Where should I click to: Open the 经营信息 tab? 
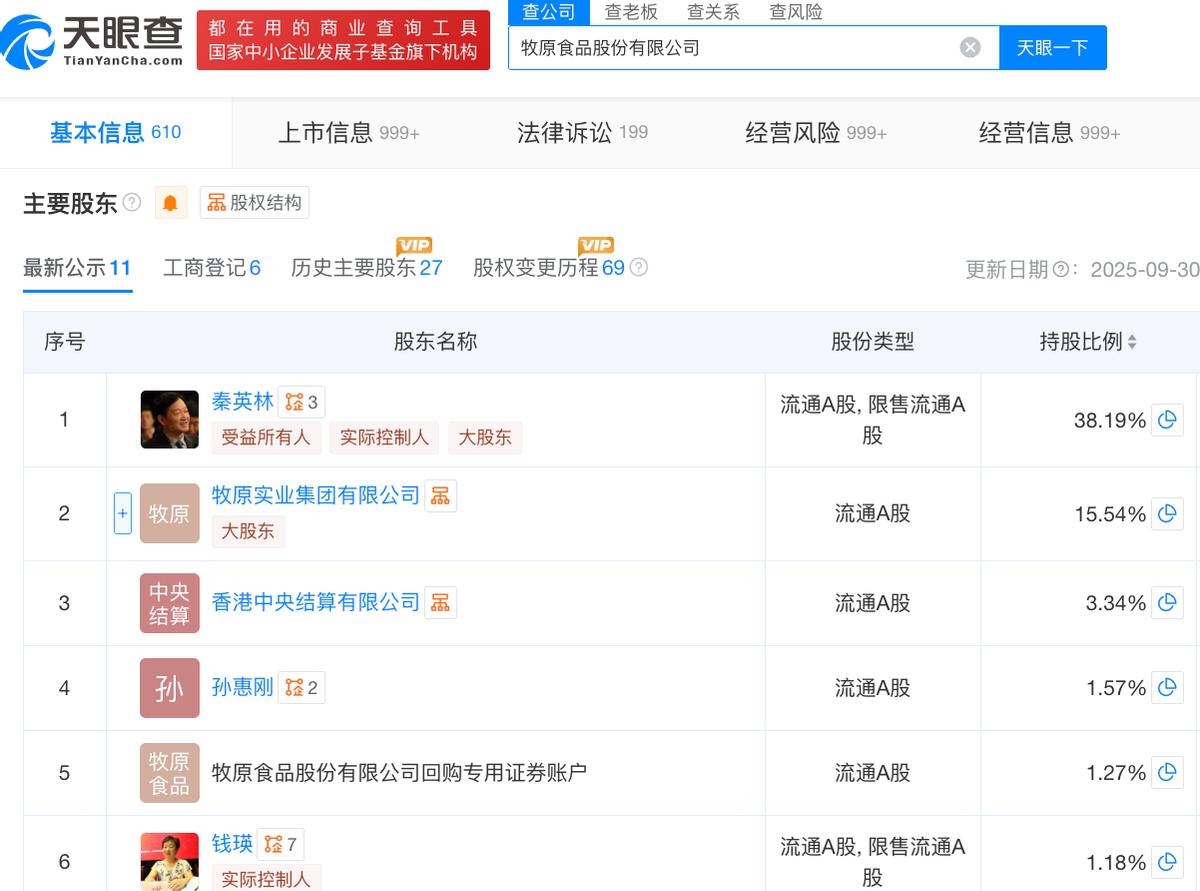1049,132
